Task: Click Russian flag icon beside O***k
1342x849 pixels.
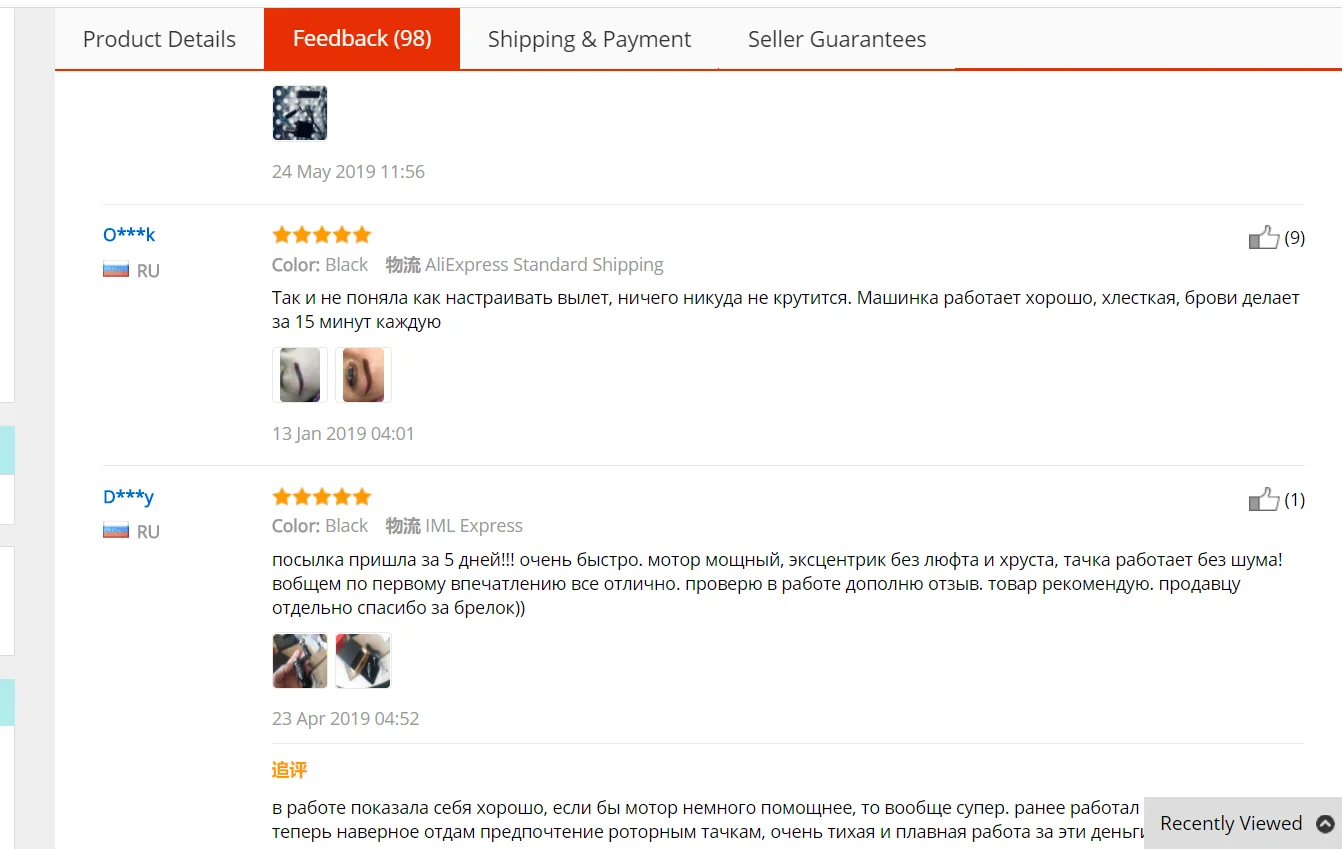Action: coord(116,270)
